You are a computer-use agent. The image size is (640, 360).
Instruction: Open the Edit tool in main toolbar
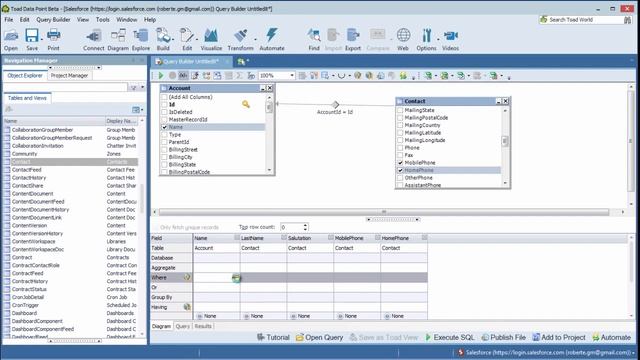pos(187,40)
